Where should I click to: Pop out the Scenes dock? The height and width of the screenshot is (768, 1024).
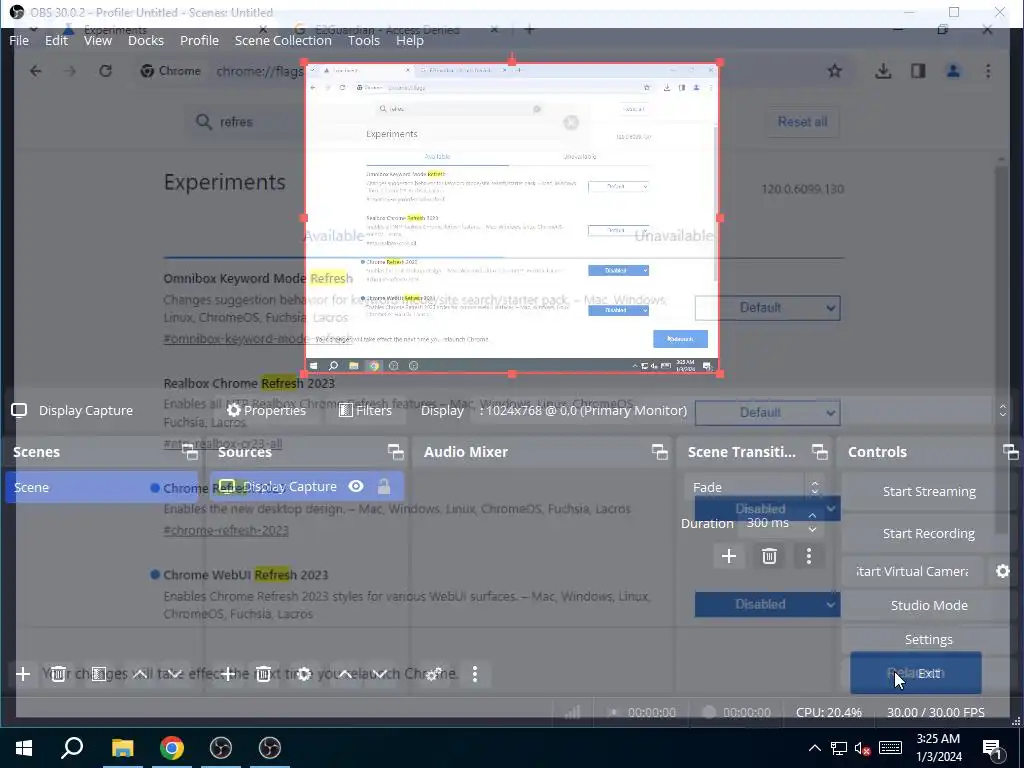click(x=190, y=452)
